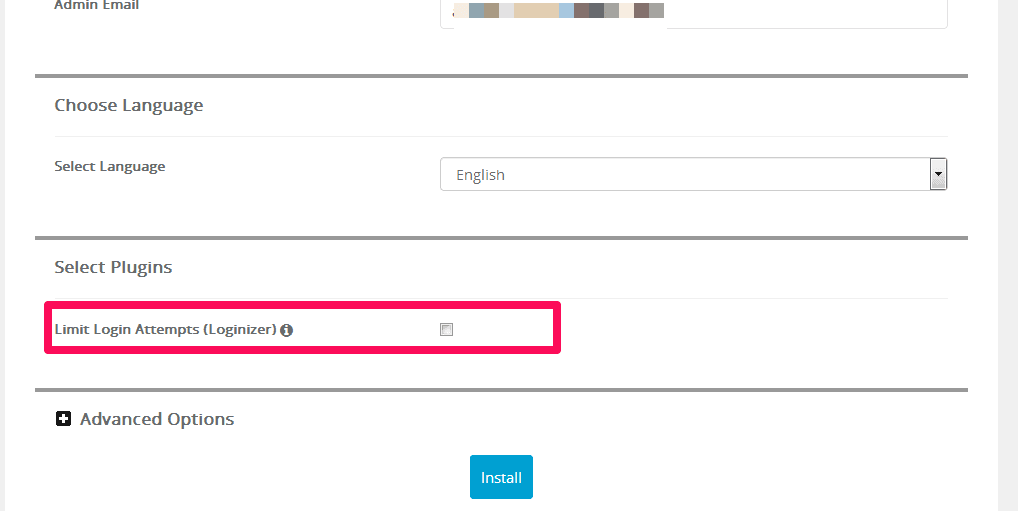The width and height of the screenshot is (1018, 511).
Task: Click the info icon beside Loginizer
Action: 287,330
